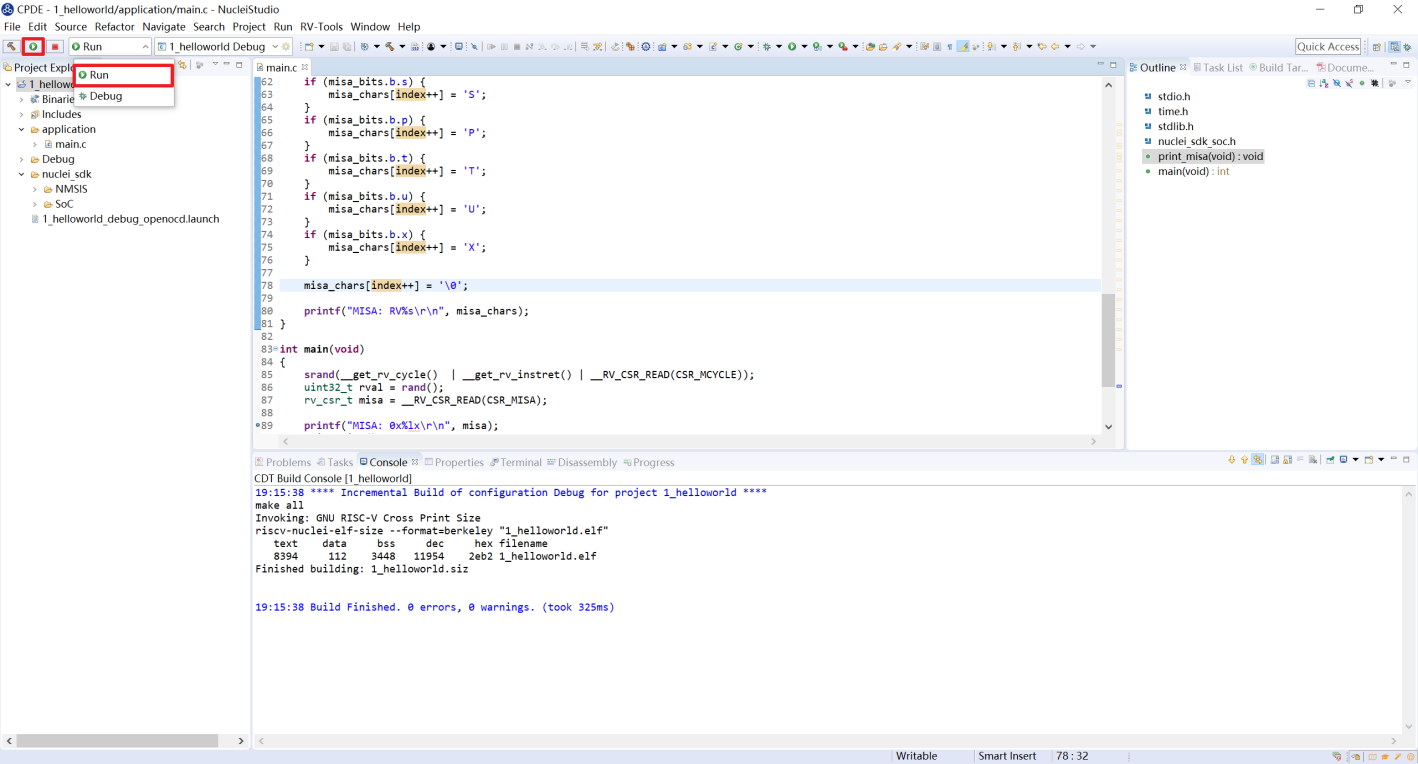Open the Open Console dropdown arrow
This screenshot has height=764, width=1418.
coord(1381,460)
